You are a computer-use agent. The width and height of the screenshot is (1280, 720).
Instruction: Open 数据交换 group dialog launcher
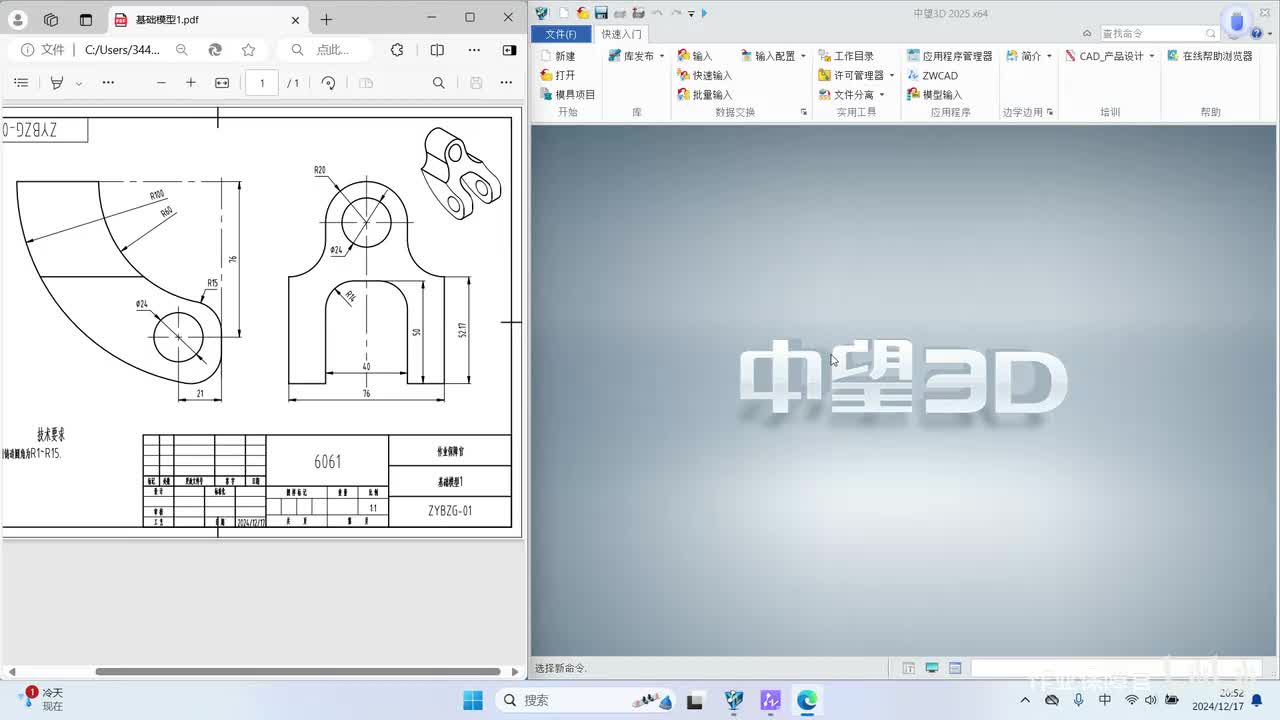804,112
